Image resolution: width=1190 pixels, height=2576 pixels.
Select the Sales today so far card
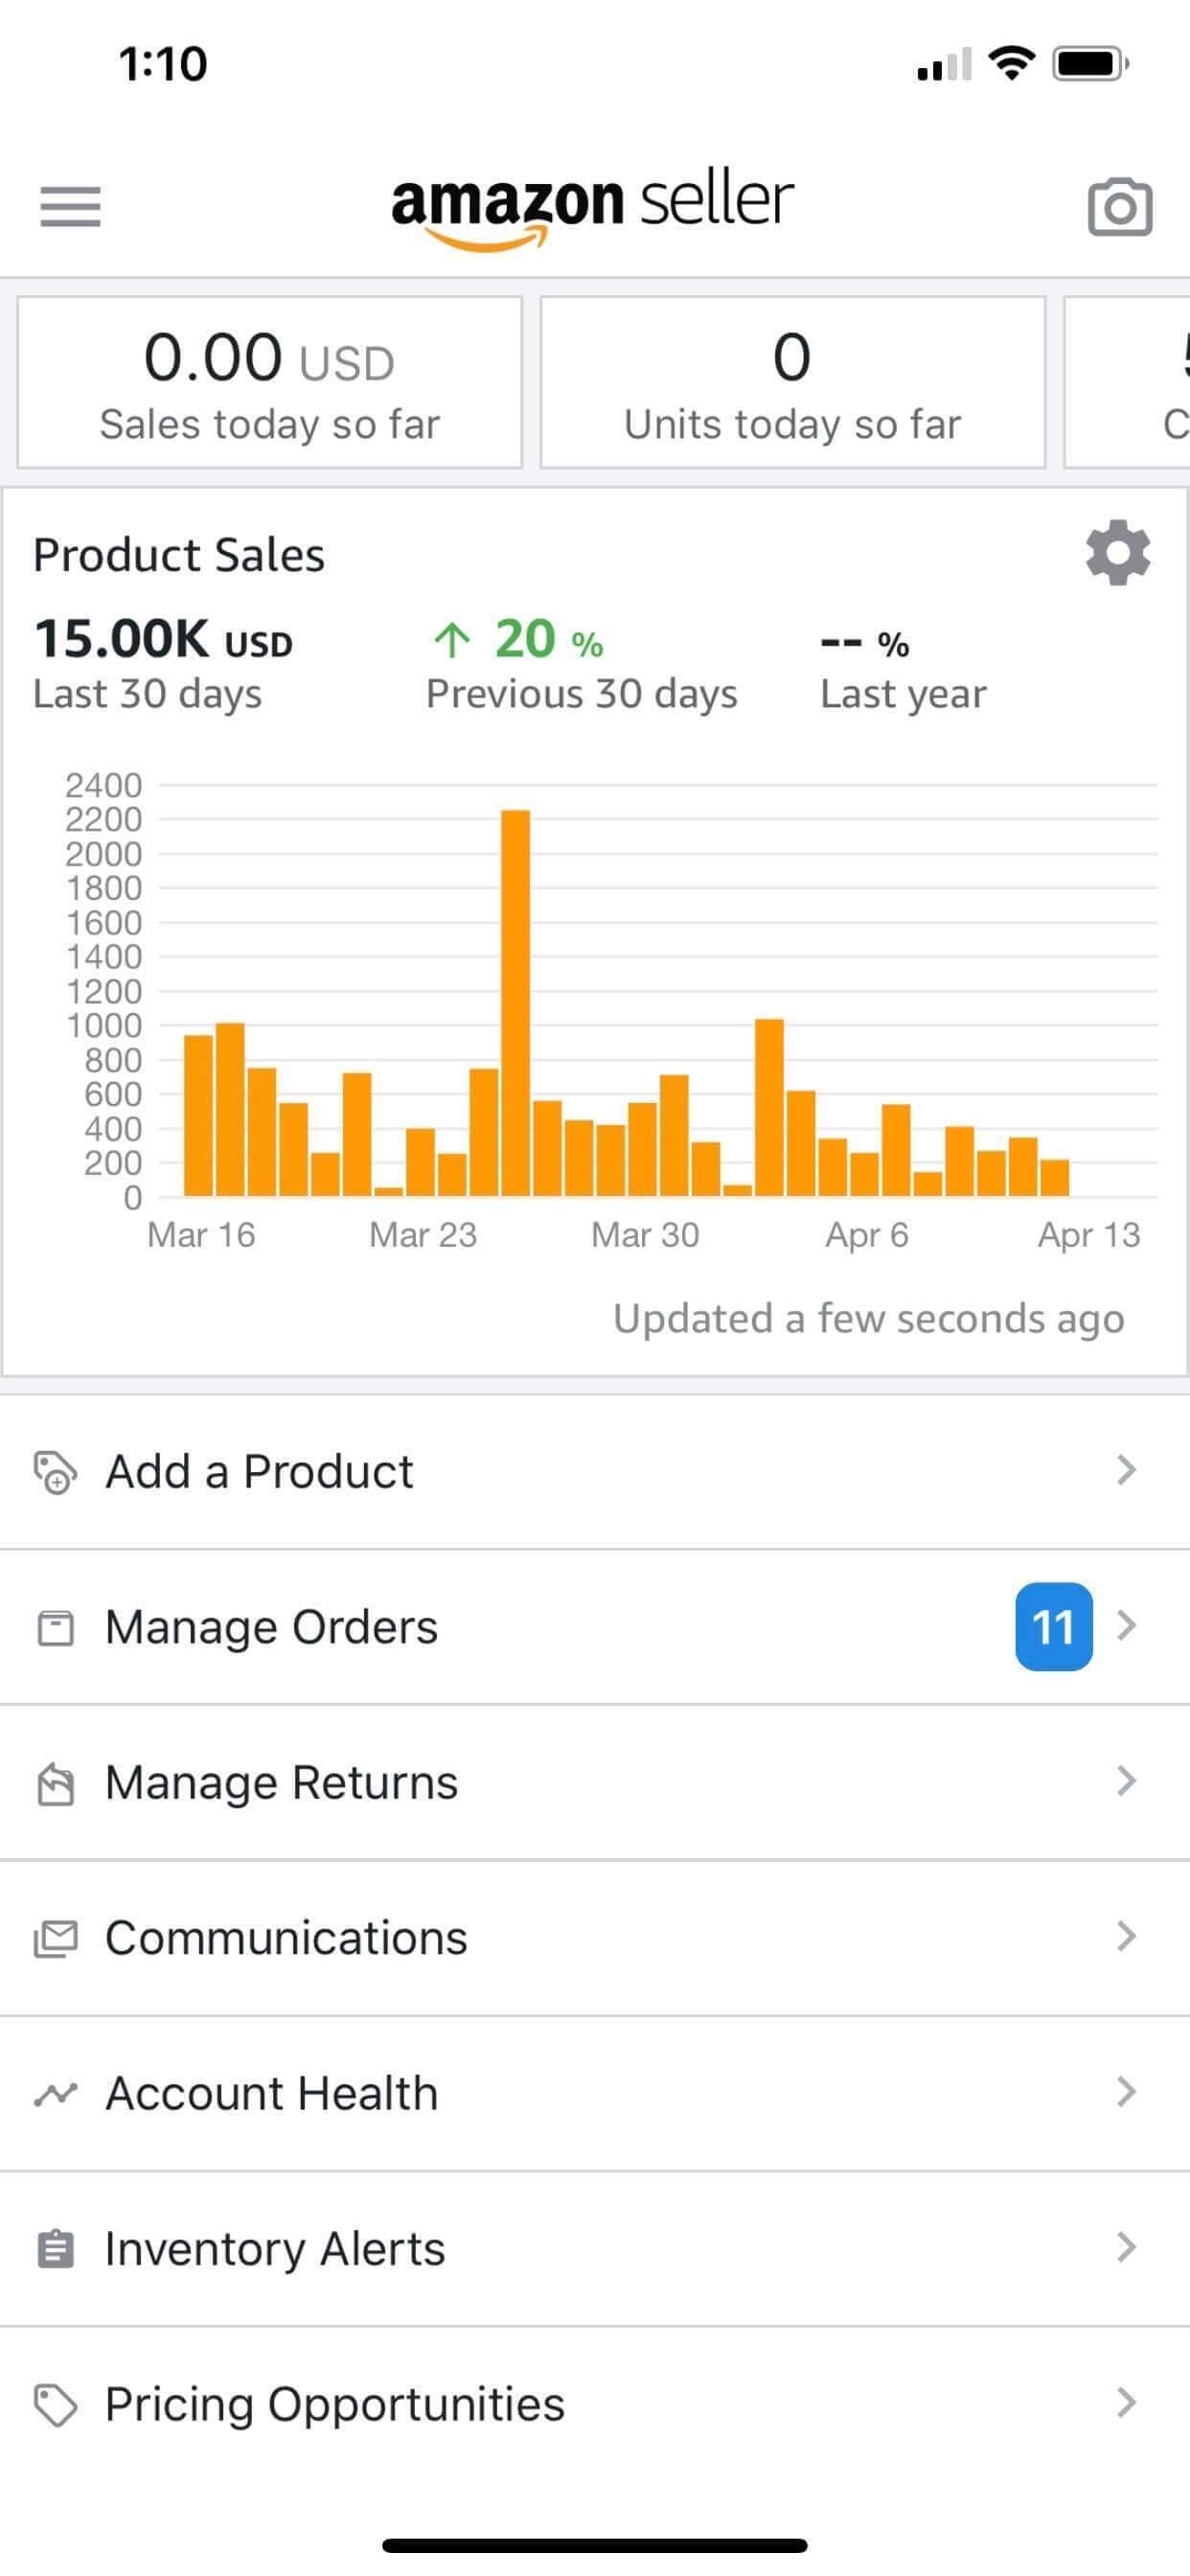point(270,382)
